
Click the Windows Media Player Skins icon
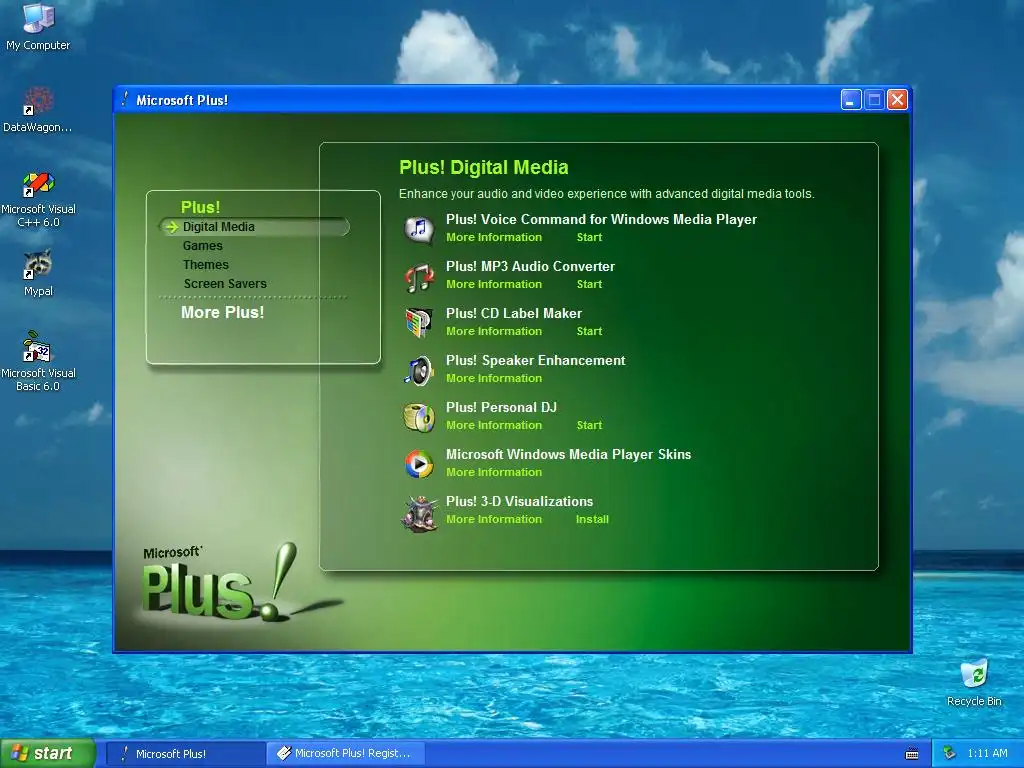tap(419, 464)
